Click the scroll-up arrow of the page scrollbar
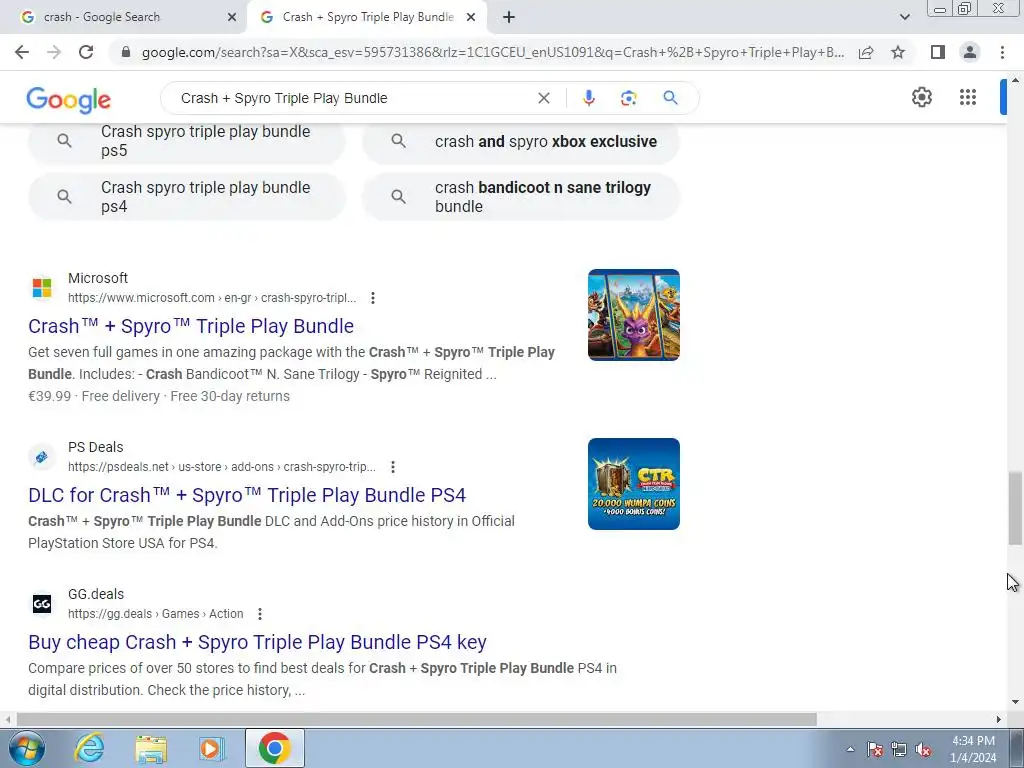 pos(1015,80)
